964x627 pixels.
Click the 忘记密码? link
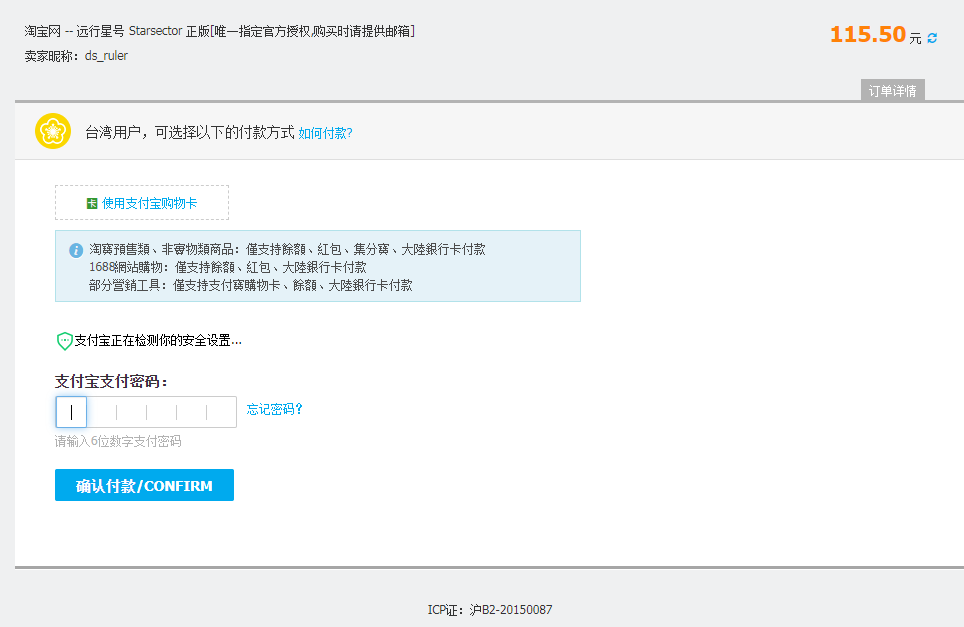pyautogui.click(x=274, y=409)
